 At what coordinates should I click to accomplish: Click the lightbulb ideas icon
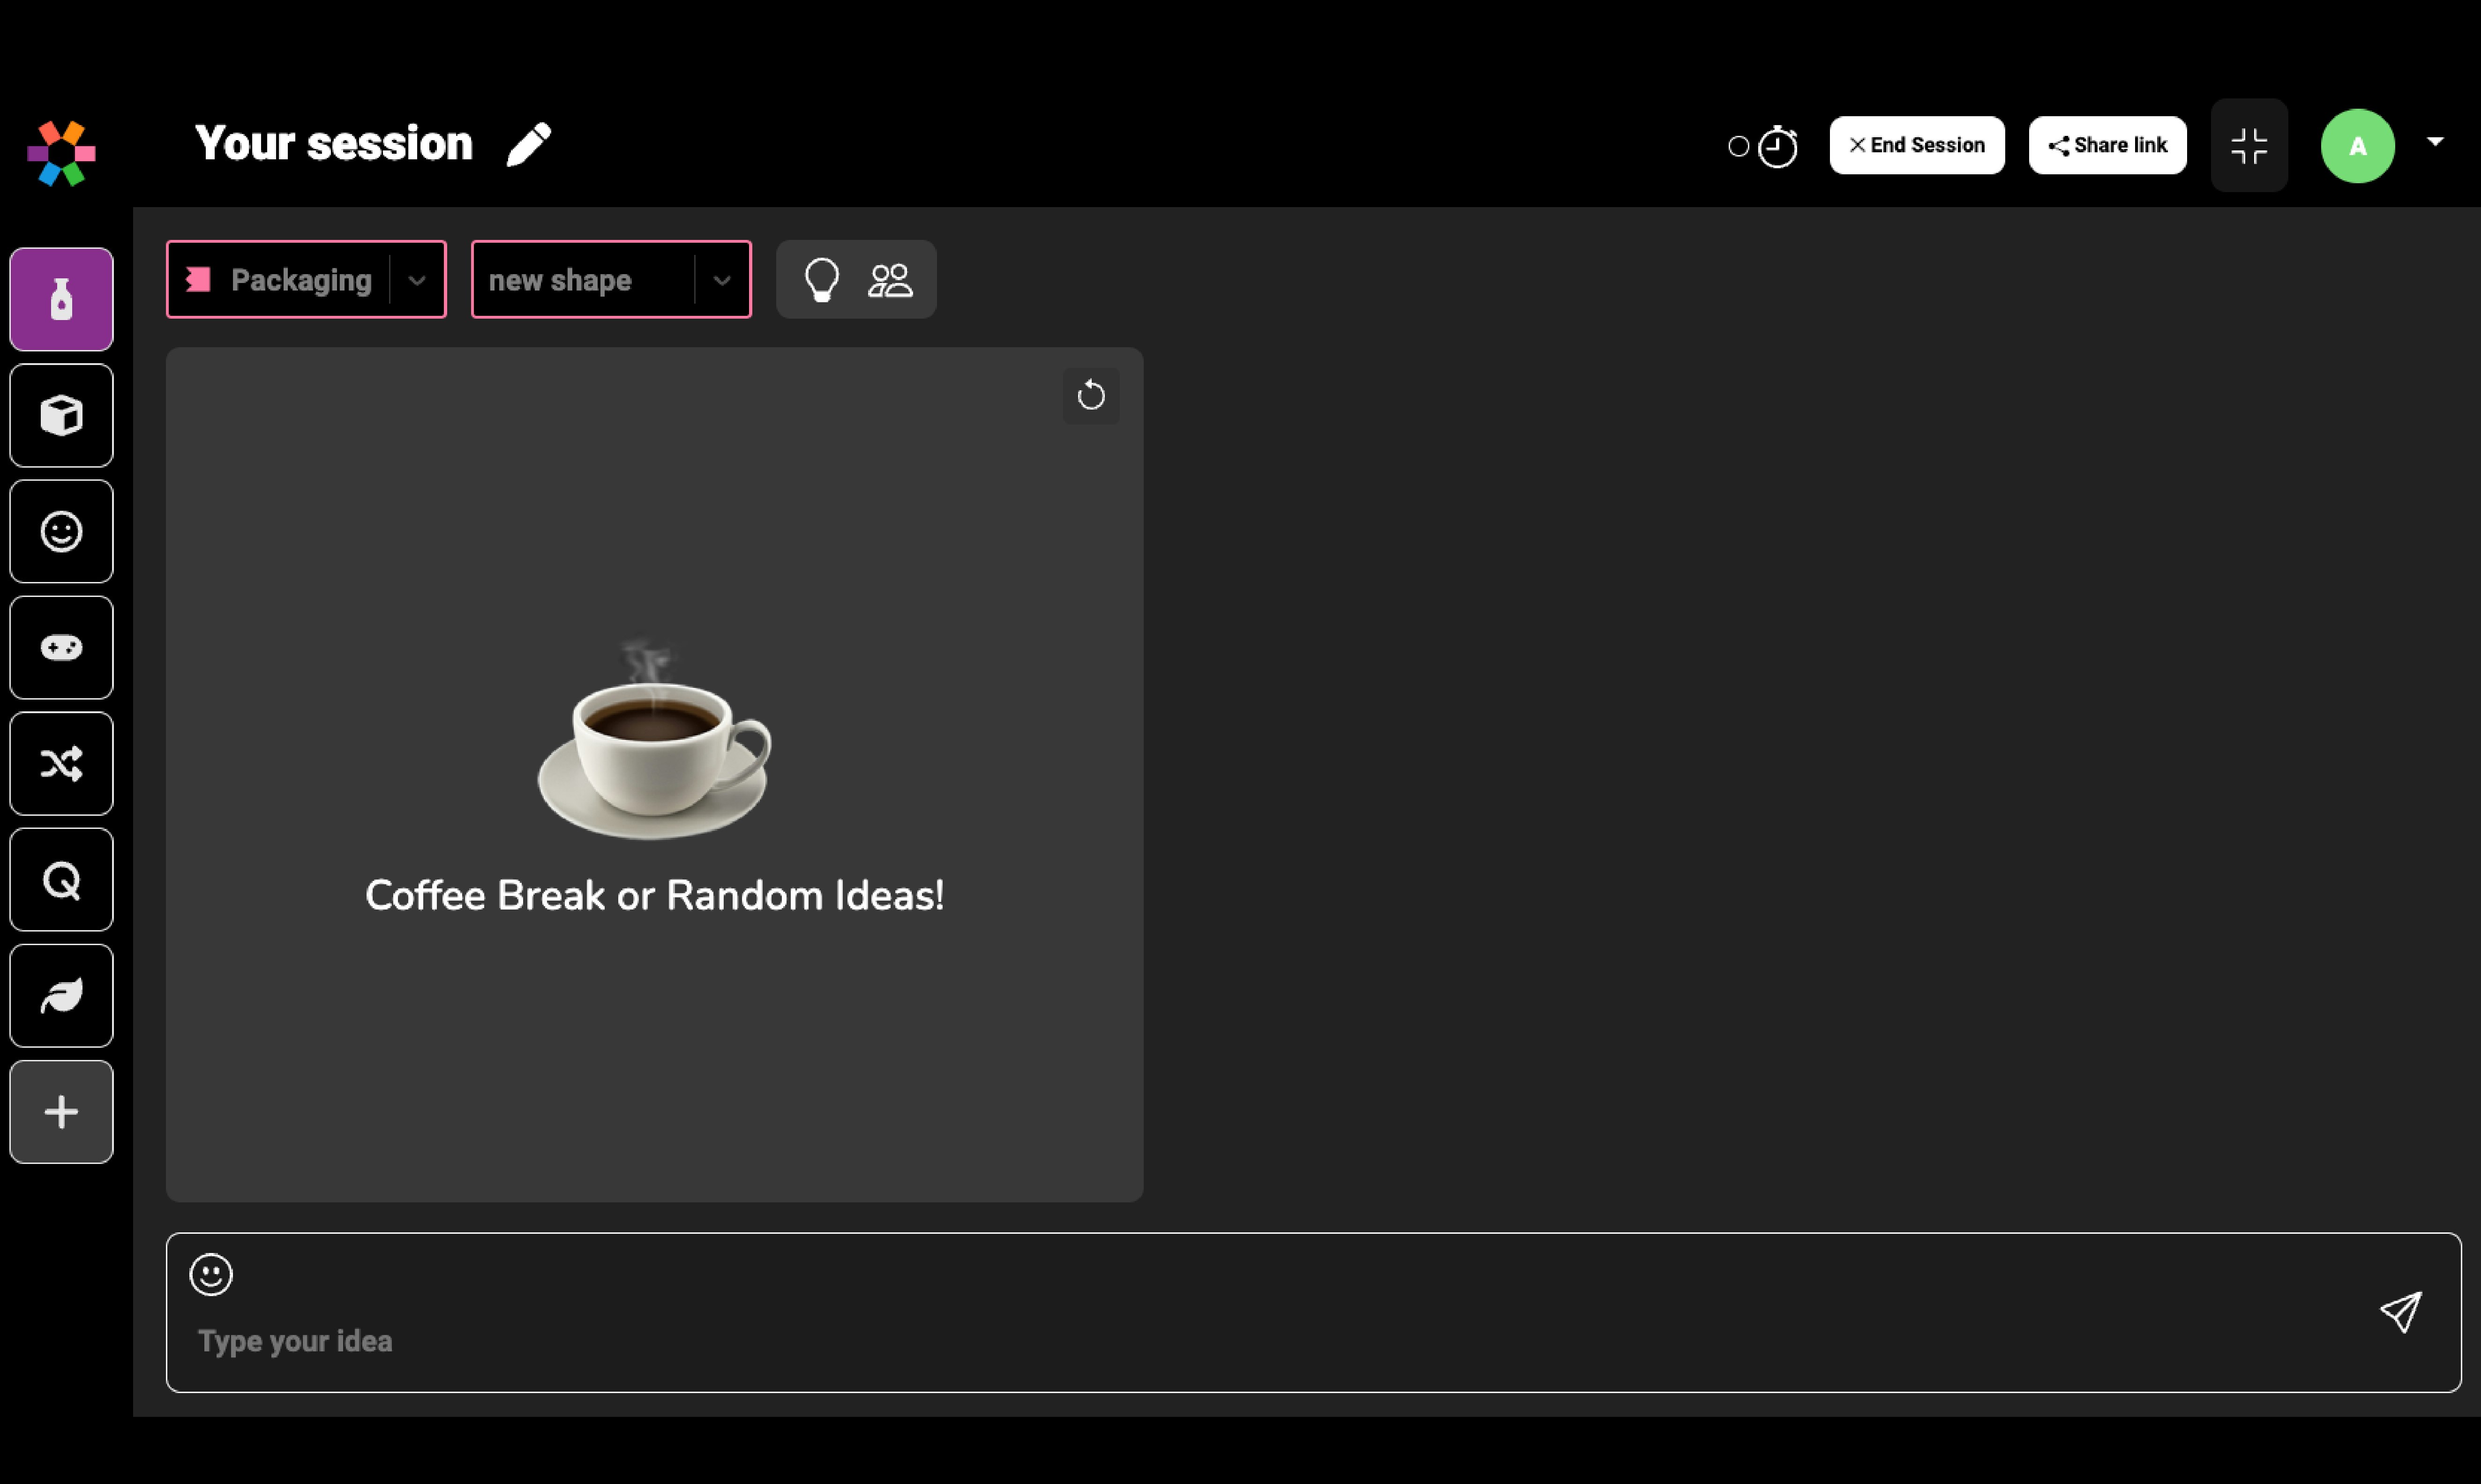point(821,280)
